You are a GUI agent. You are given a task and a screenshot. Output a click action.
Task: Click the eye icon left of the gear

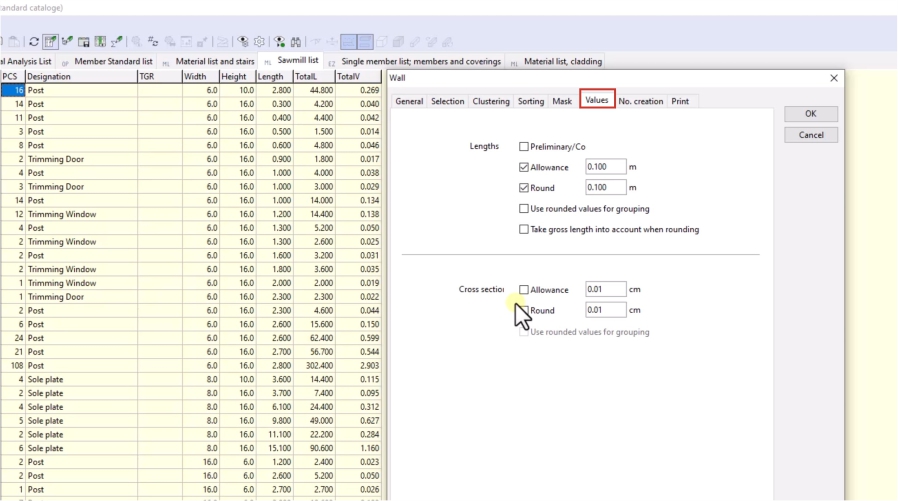point(242,42)
